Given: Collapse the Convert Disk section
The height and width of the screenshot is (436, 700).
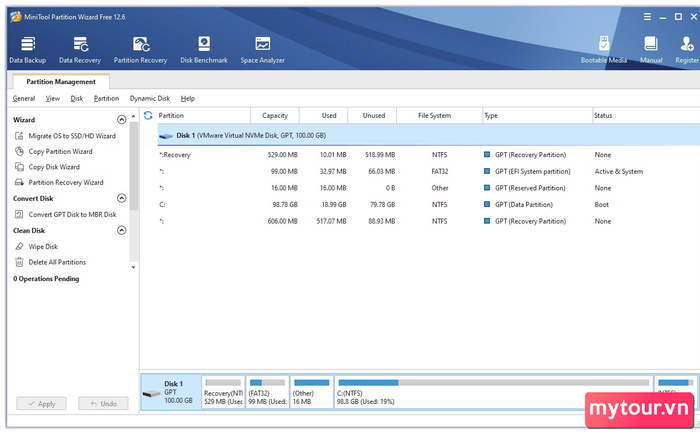Looking at the screenshot, I should 121,198.
